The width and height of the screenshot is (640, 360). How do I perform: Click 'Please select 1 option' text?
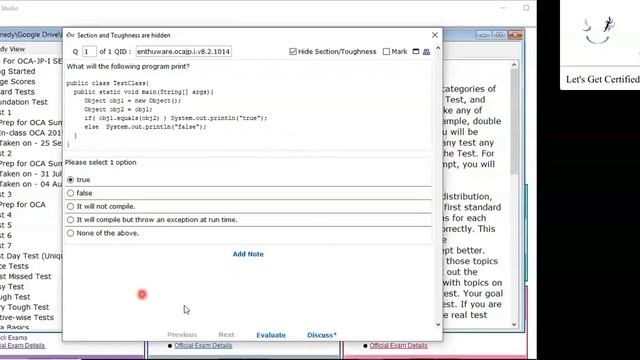100,162
